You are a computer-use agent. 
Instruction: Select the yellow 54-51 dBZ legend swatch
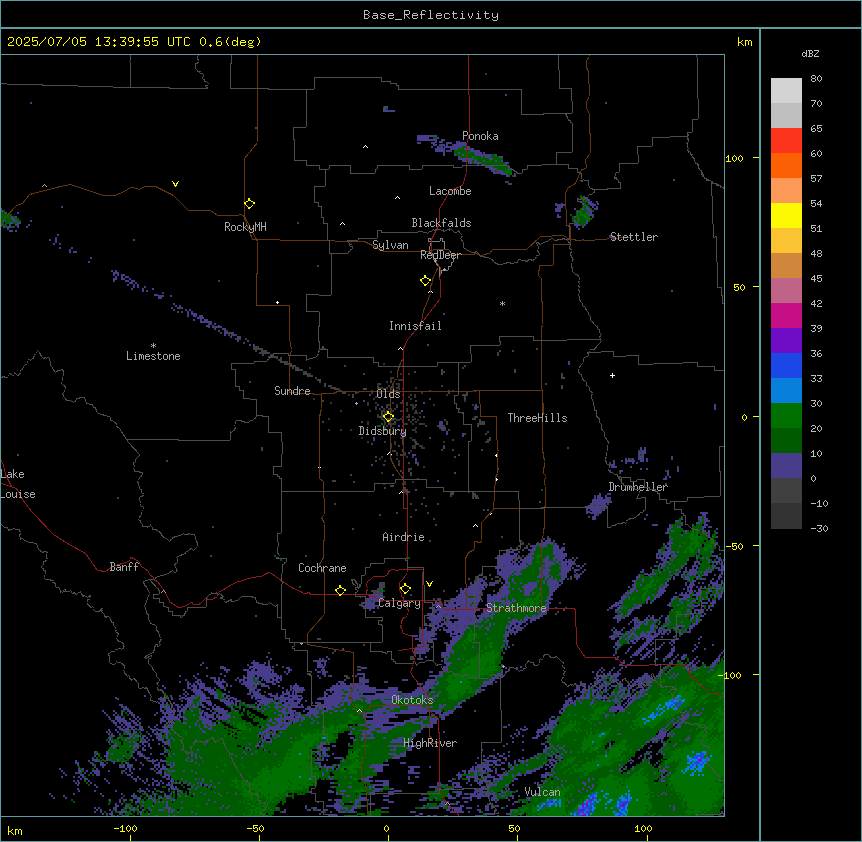click(786, 215)
